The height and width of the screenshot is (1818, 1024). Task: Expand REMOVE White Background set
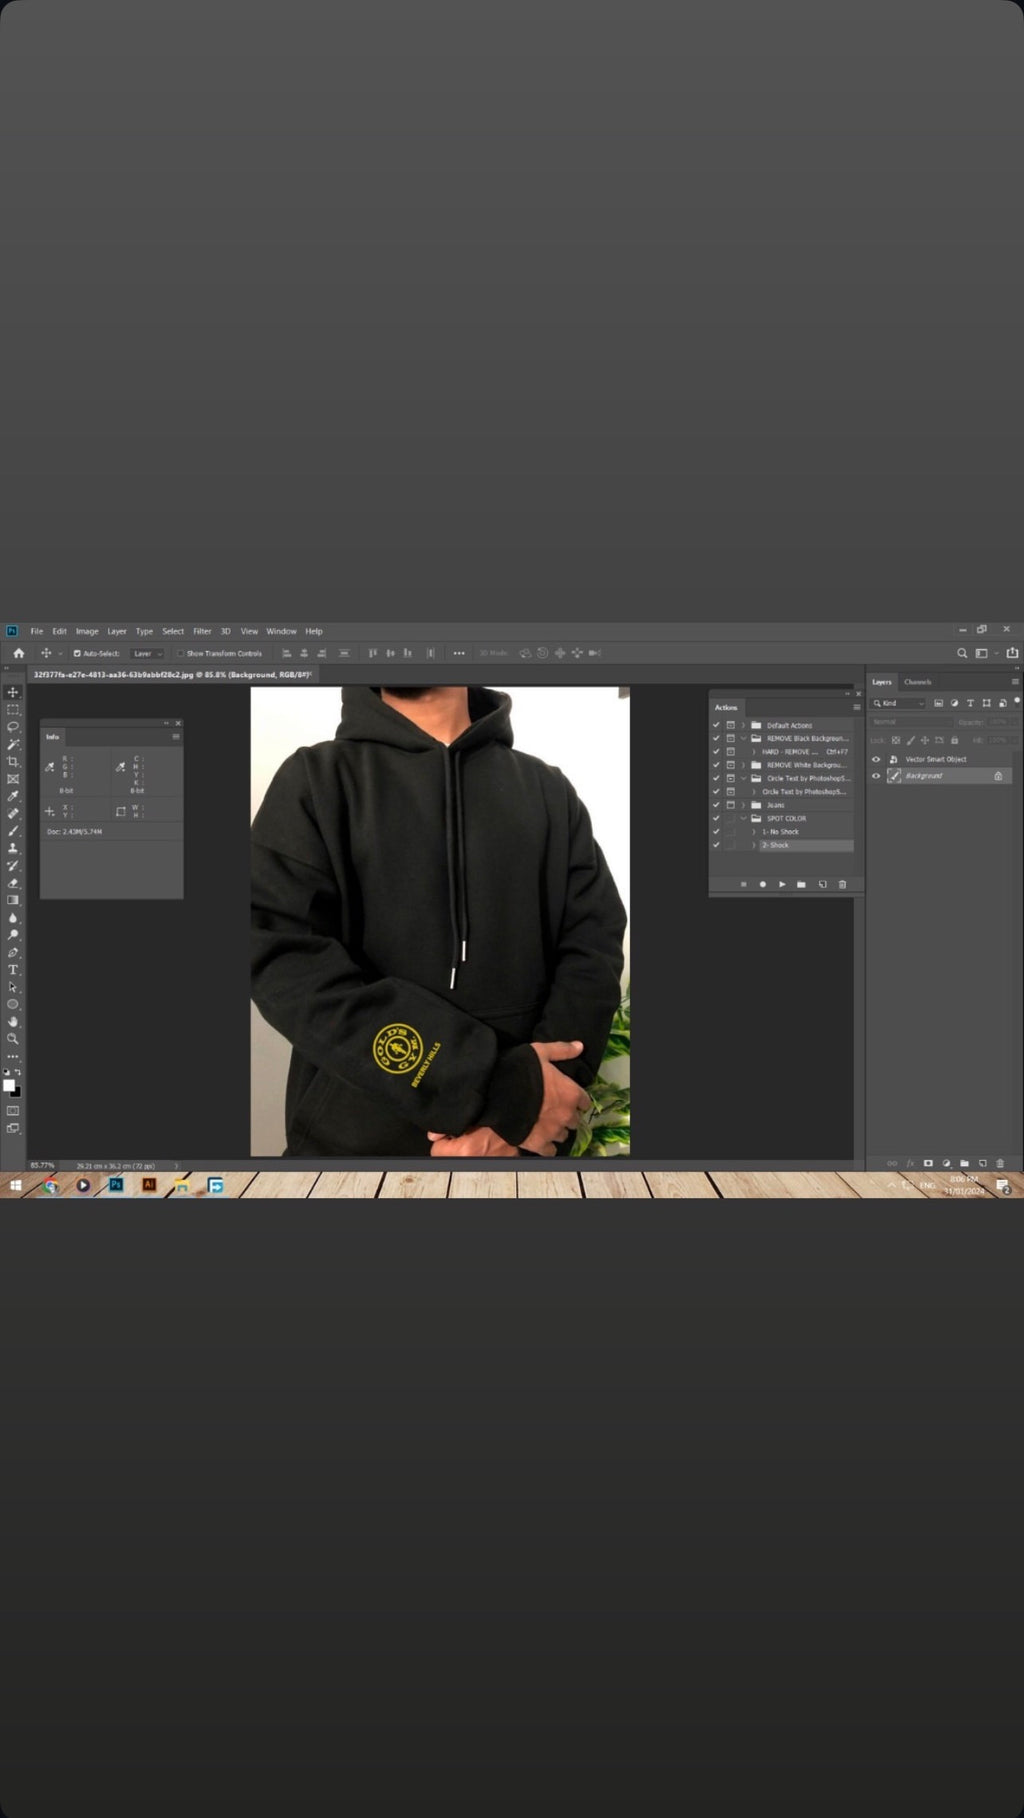click(x=743, y=765)
